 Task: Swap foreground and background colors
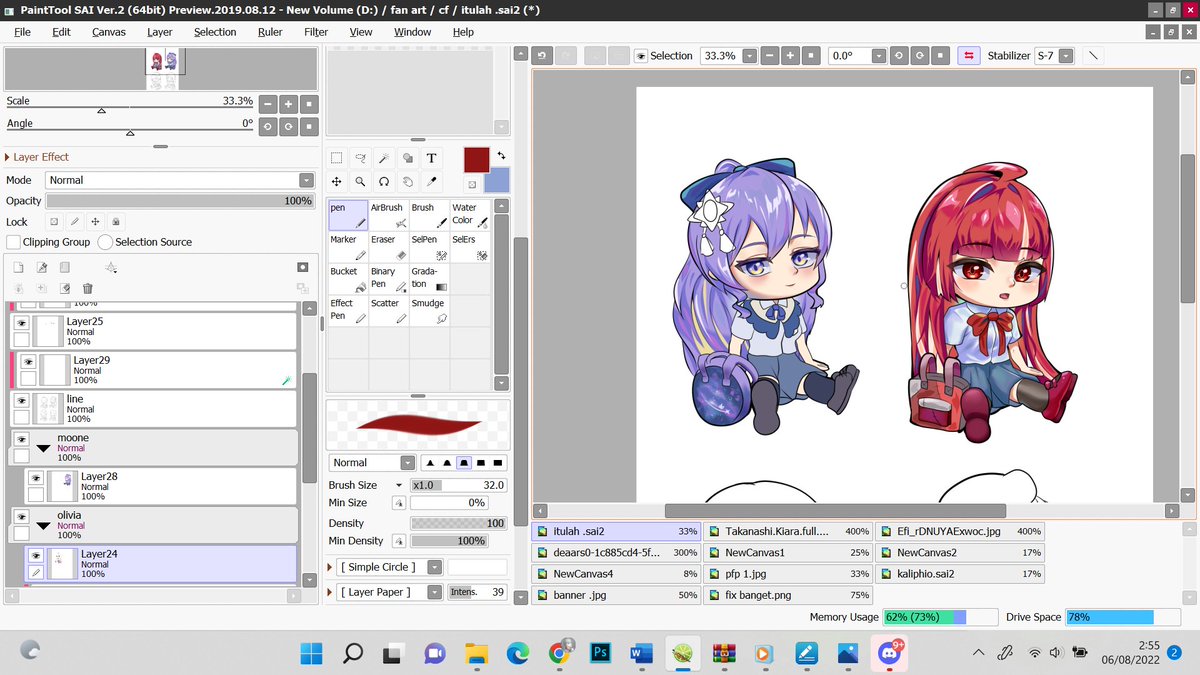501,156
